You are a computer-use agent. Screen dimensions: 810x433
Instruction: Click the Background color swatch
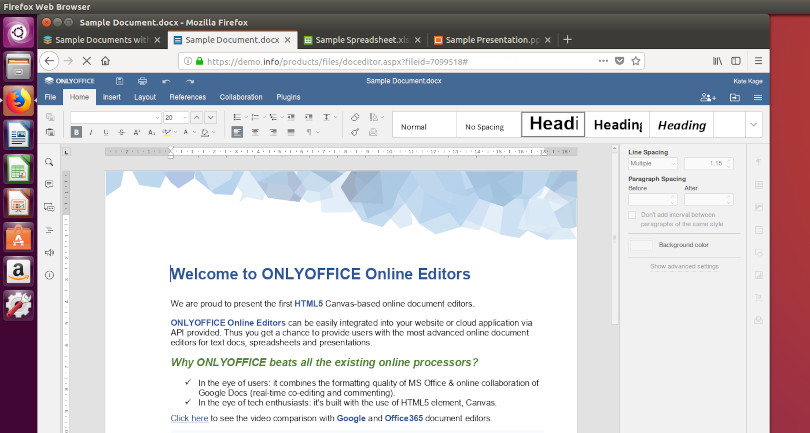coord(641,245)
